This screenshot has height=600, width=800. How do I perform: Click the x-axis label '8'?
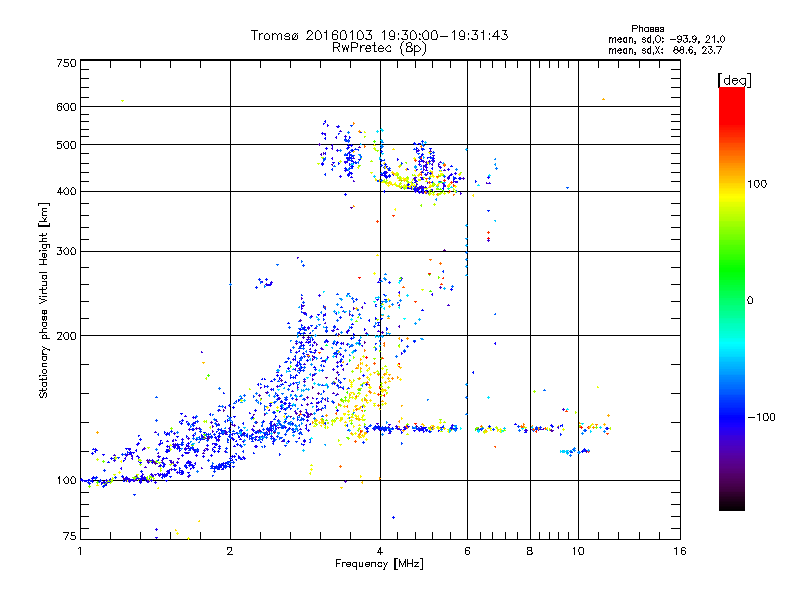tap(530, 551)
